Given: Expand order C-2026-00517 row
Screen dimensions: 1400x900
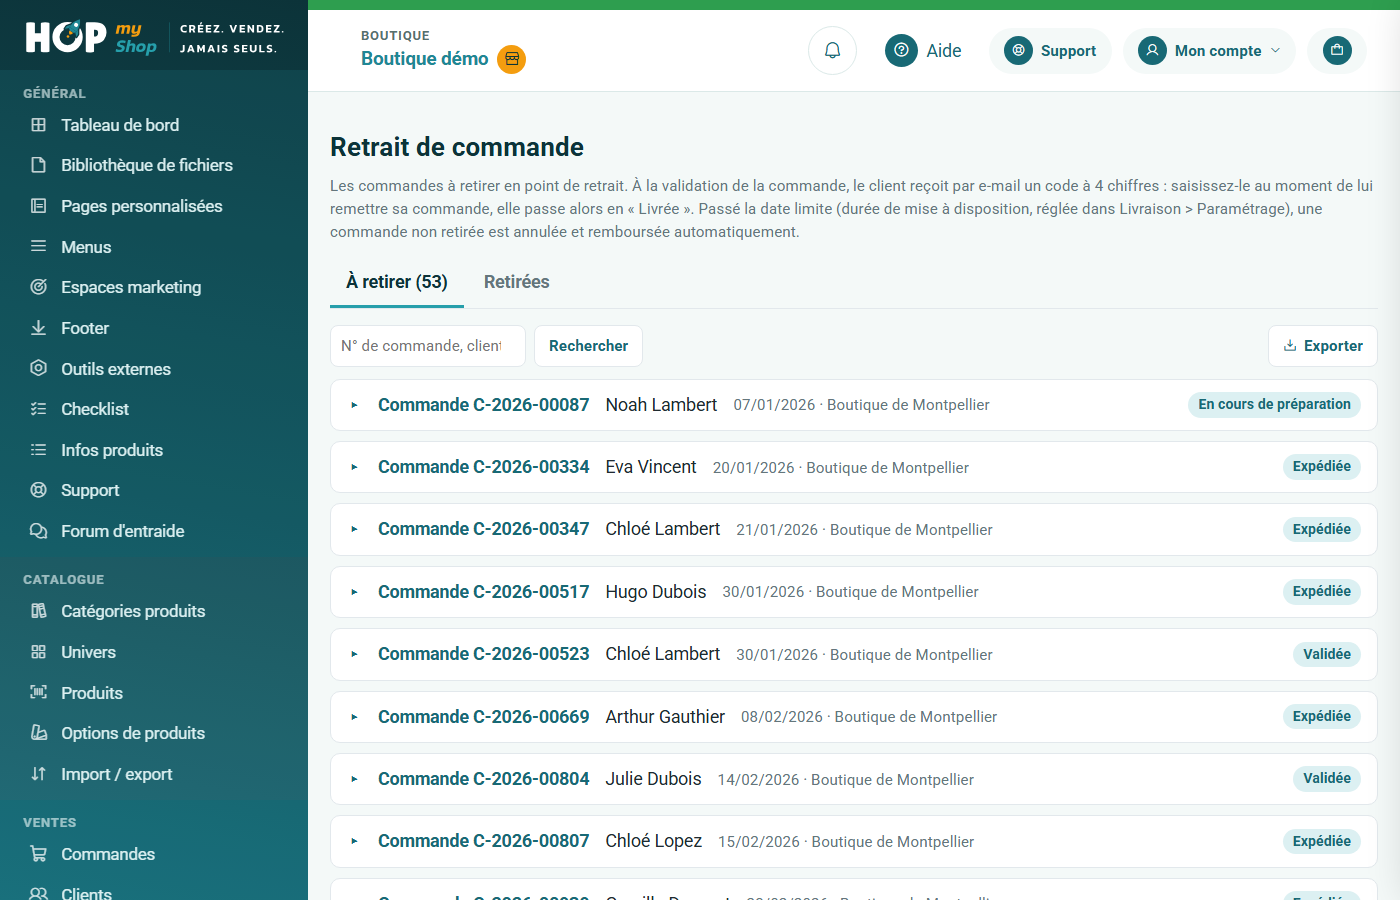Looking at the screenshot, I should point(355,592).
